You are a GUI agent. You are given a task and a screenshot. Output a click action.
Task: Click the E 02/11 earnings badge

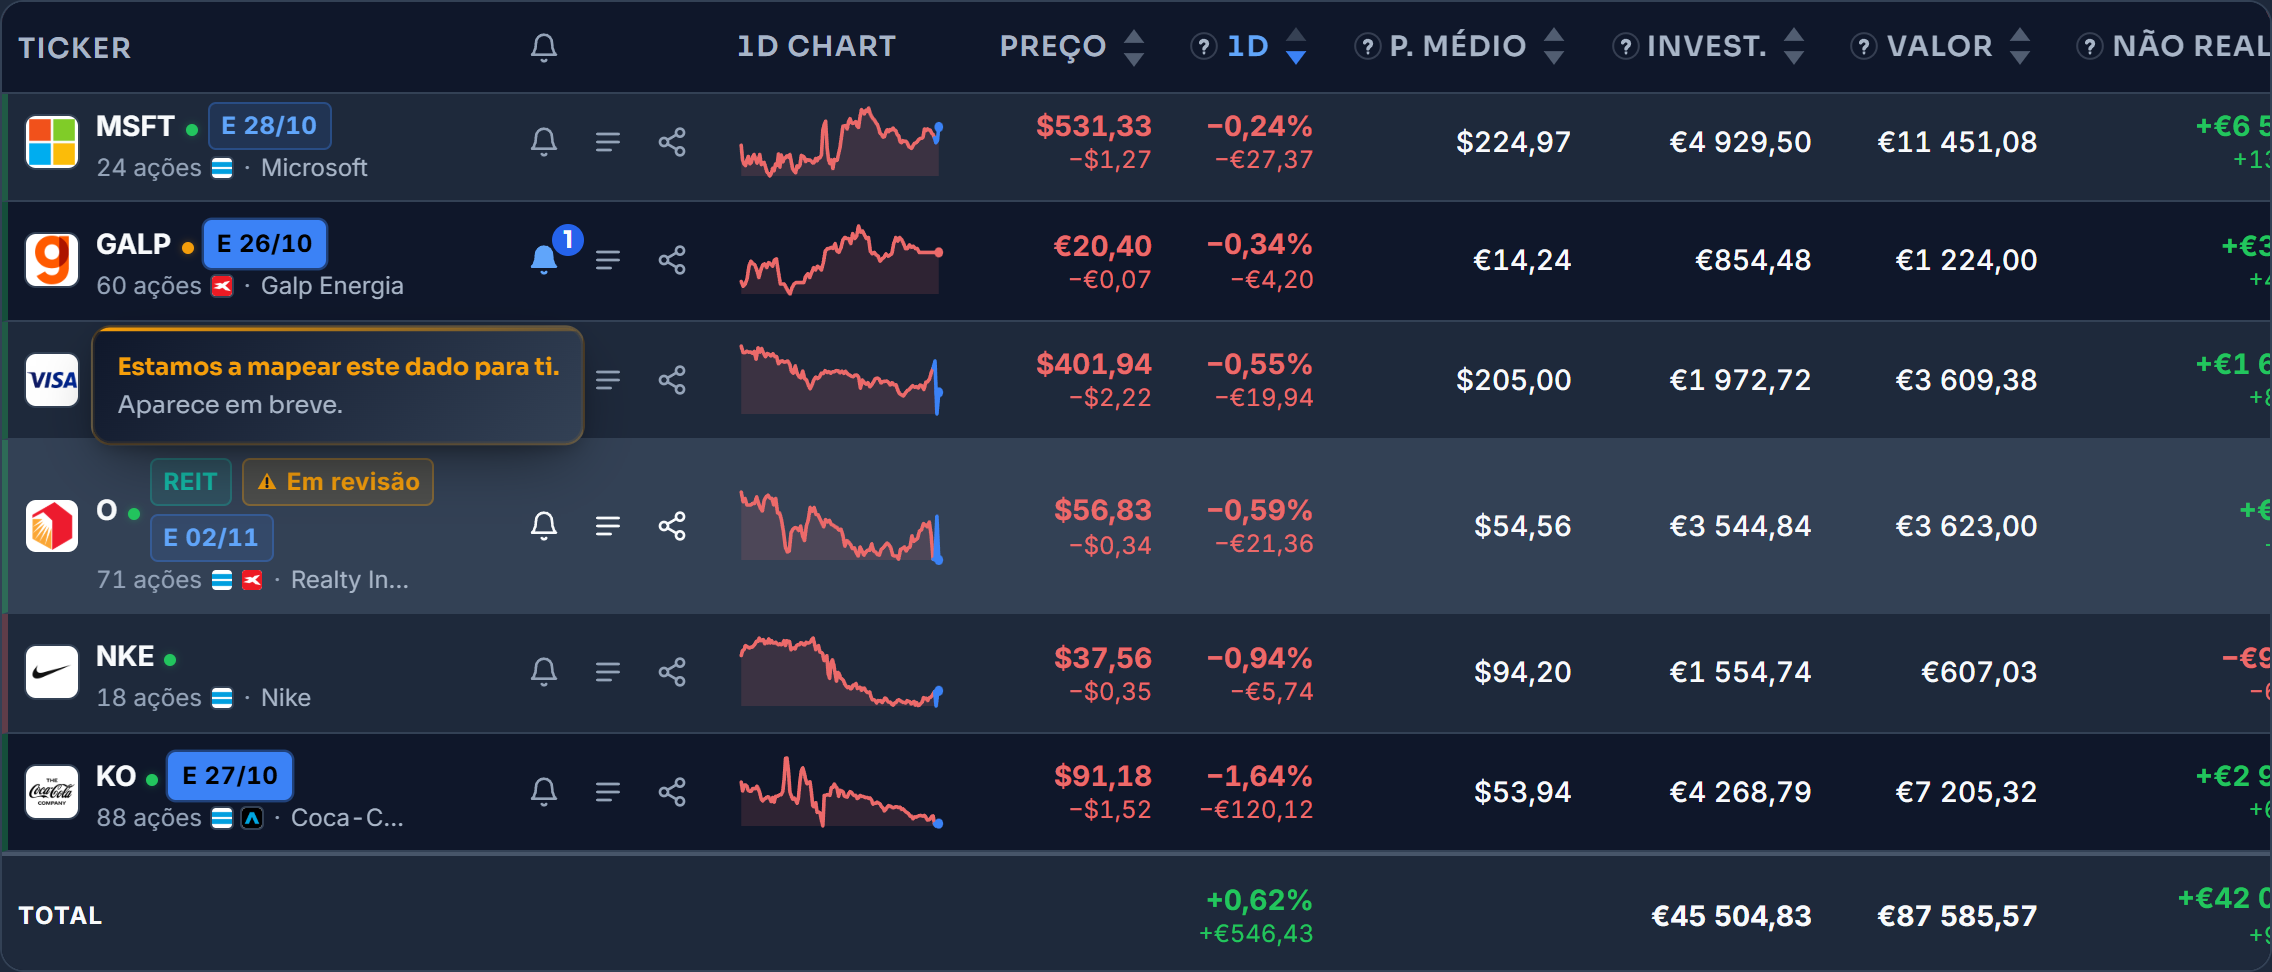(x=211, y=538)
